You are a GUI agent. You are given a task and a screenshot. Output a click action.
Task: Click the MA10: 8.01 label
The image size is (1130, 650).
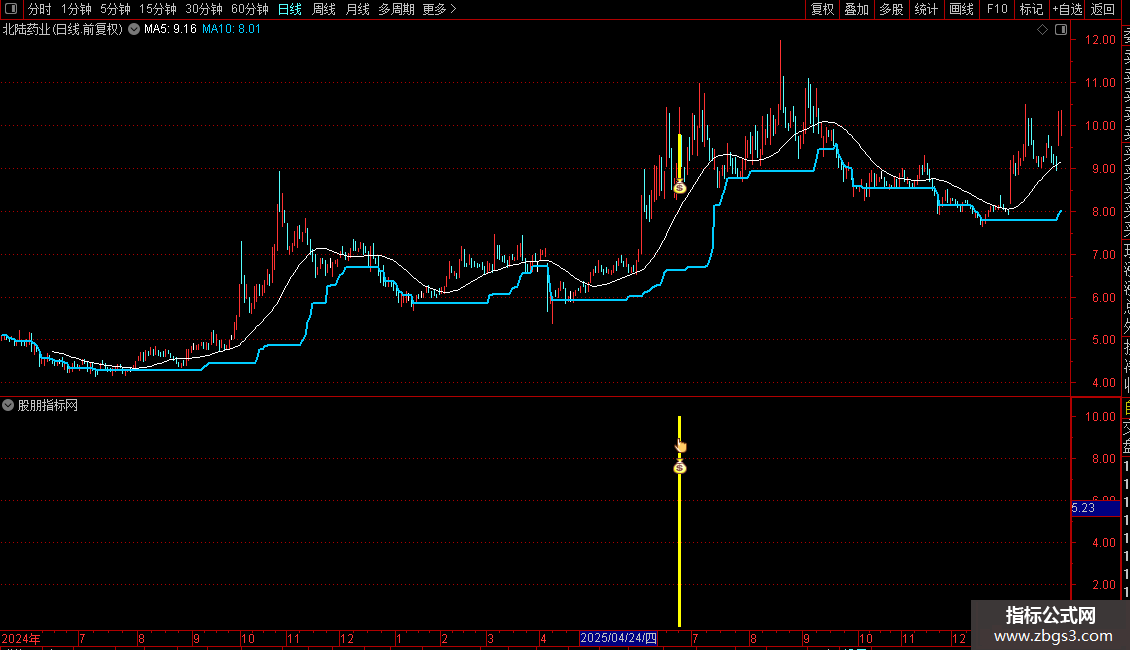231,30
